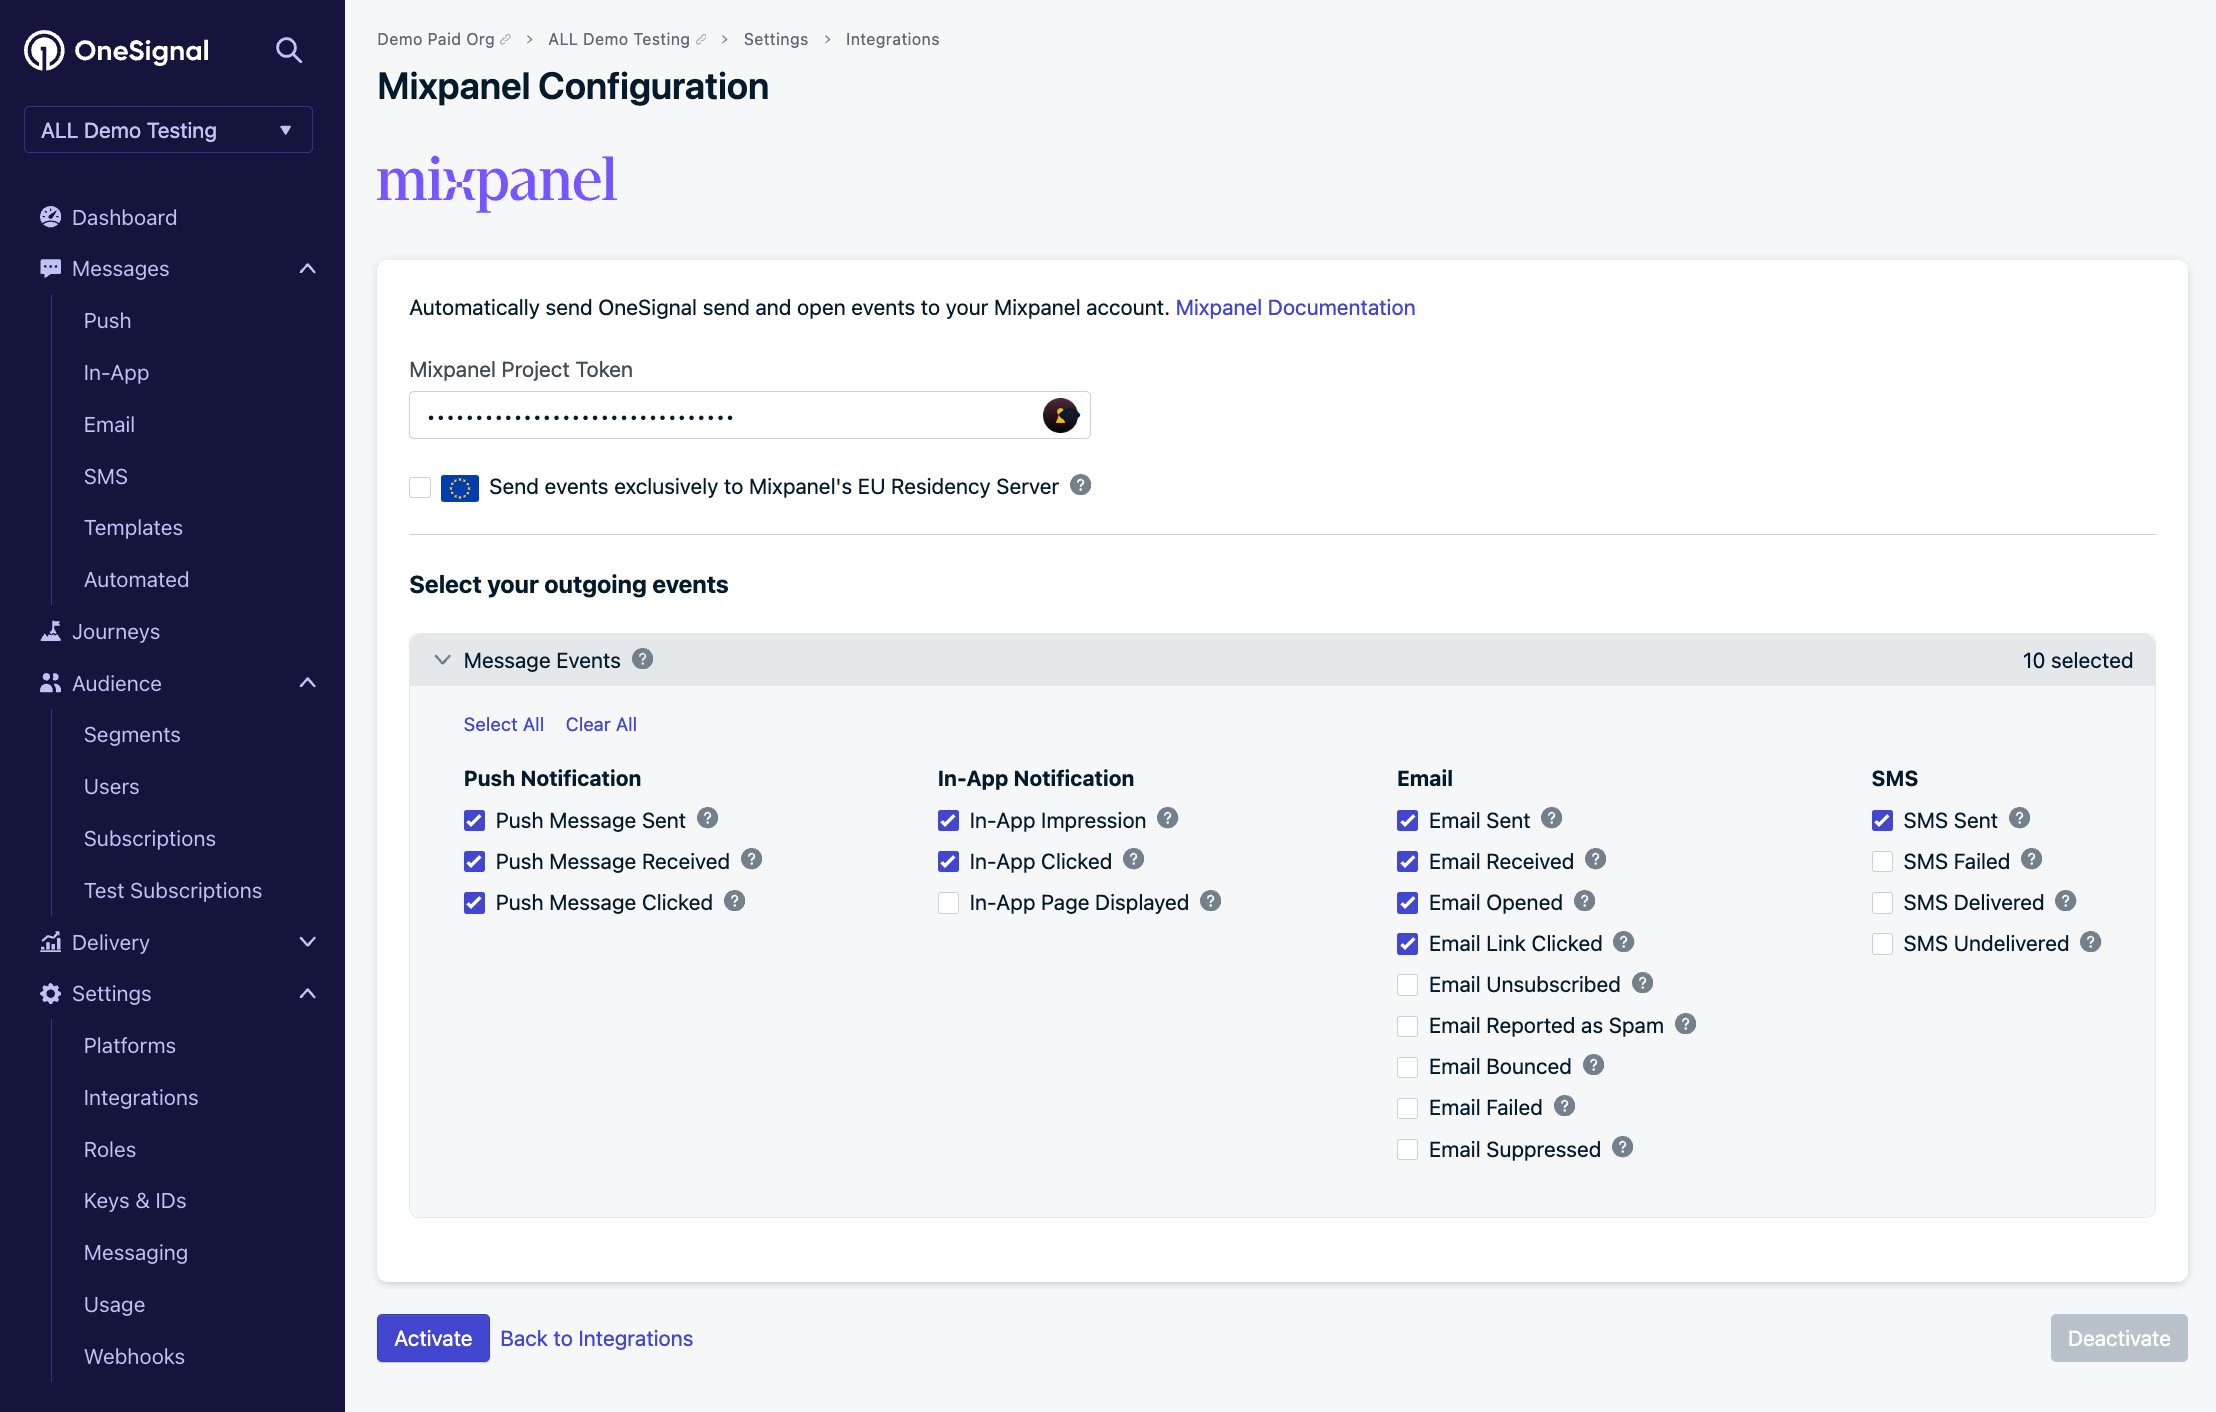Check In-App Page Displayed
Screen dimensions: 2216x1412
click(948, 902)
